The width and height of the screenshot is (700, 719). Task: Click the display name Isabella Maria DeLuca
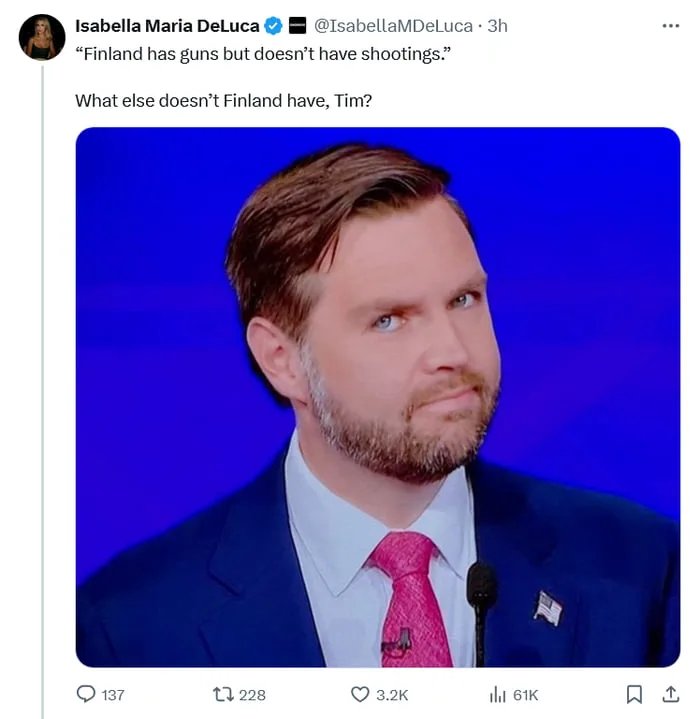click(167, 26)
